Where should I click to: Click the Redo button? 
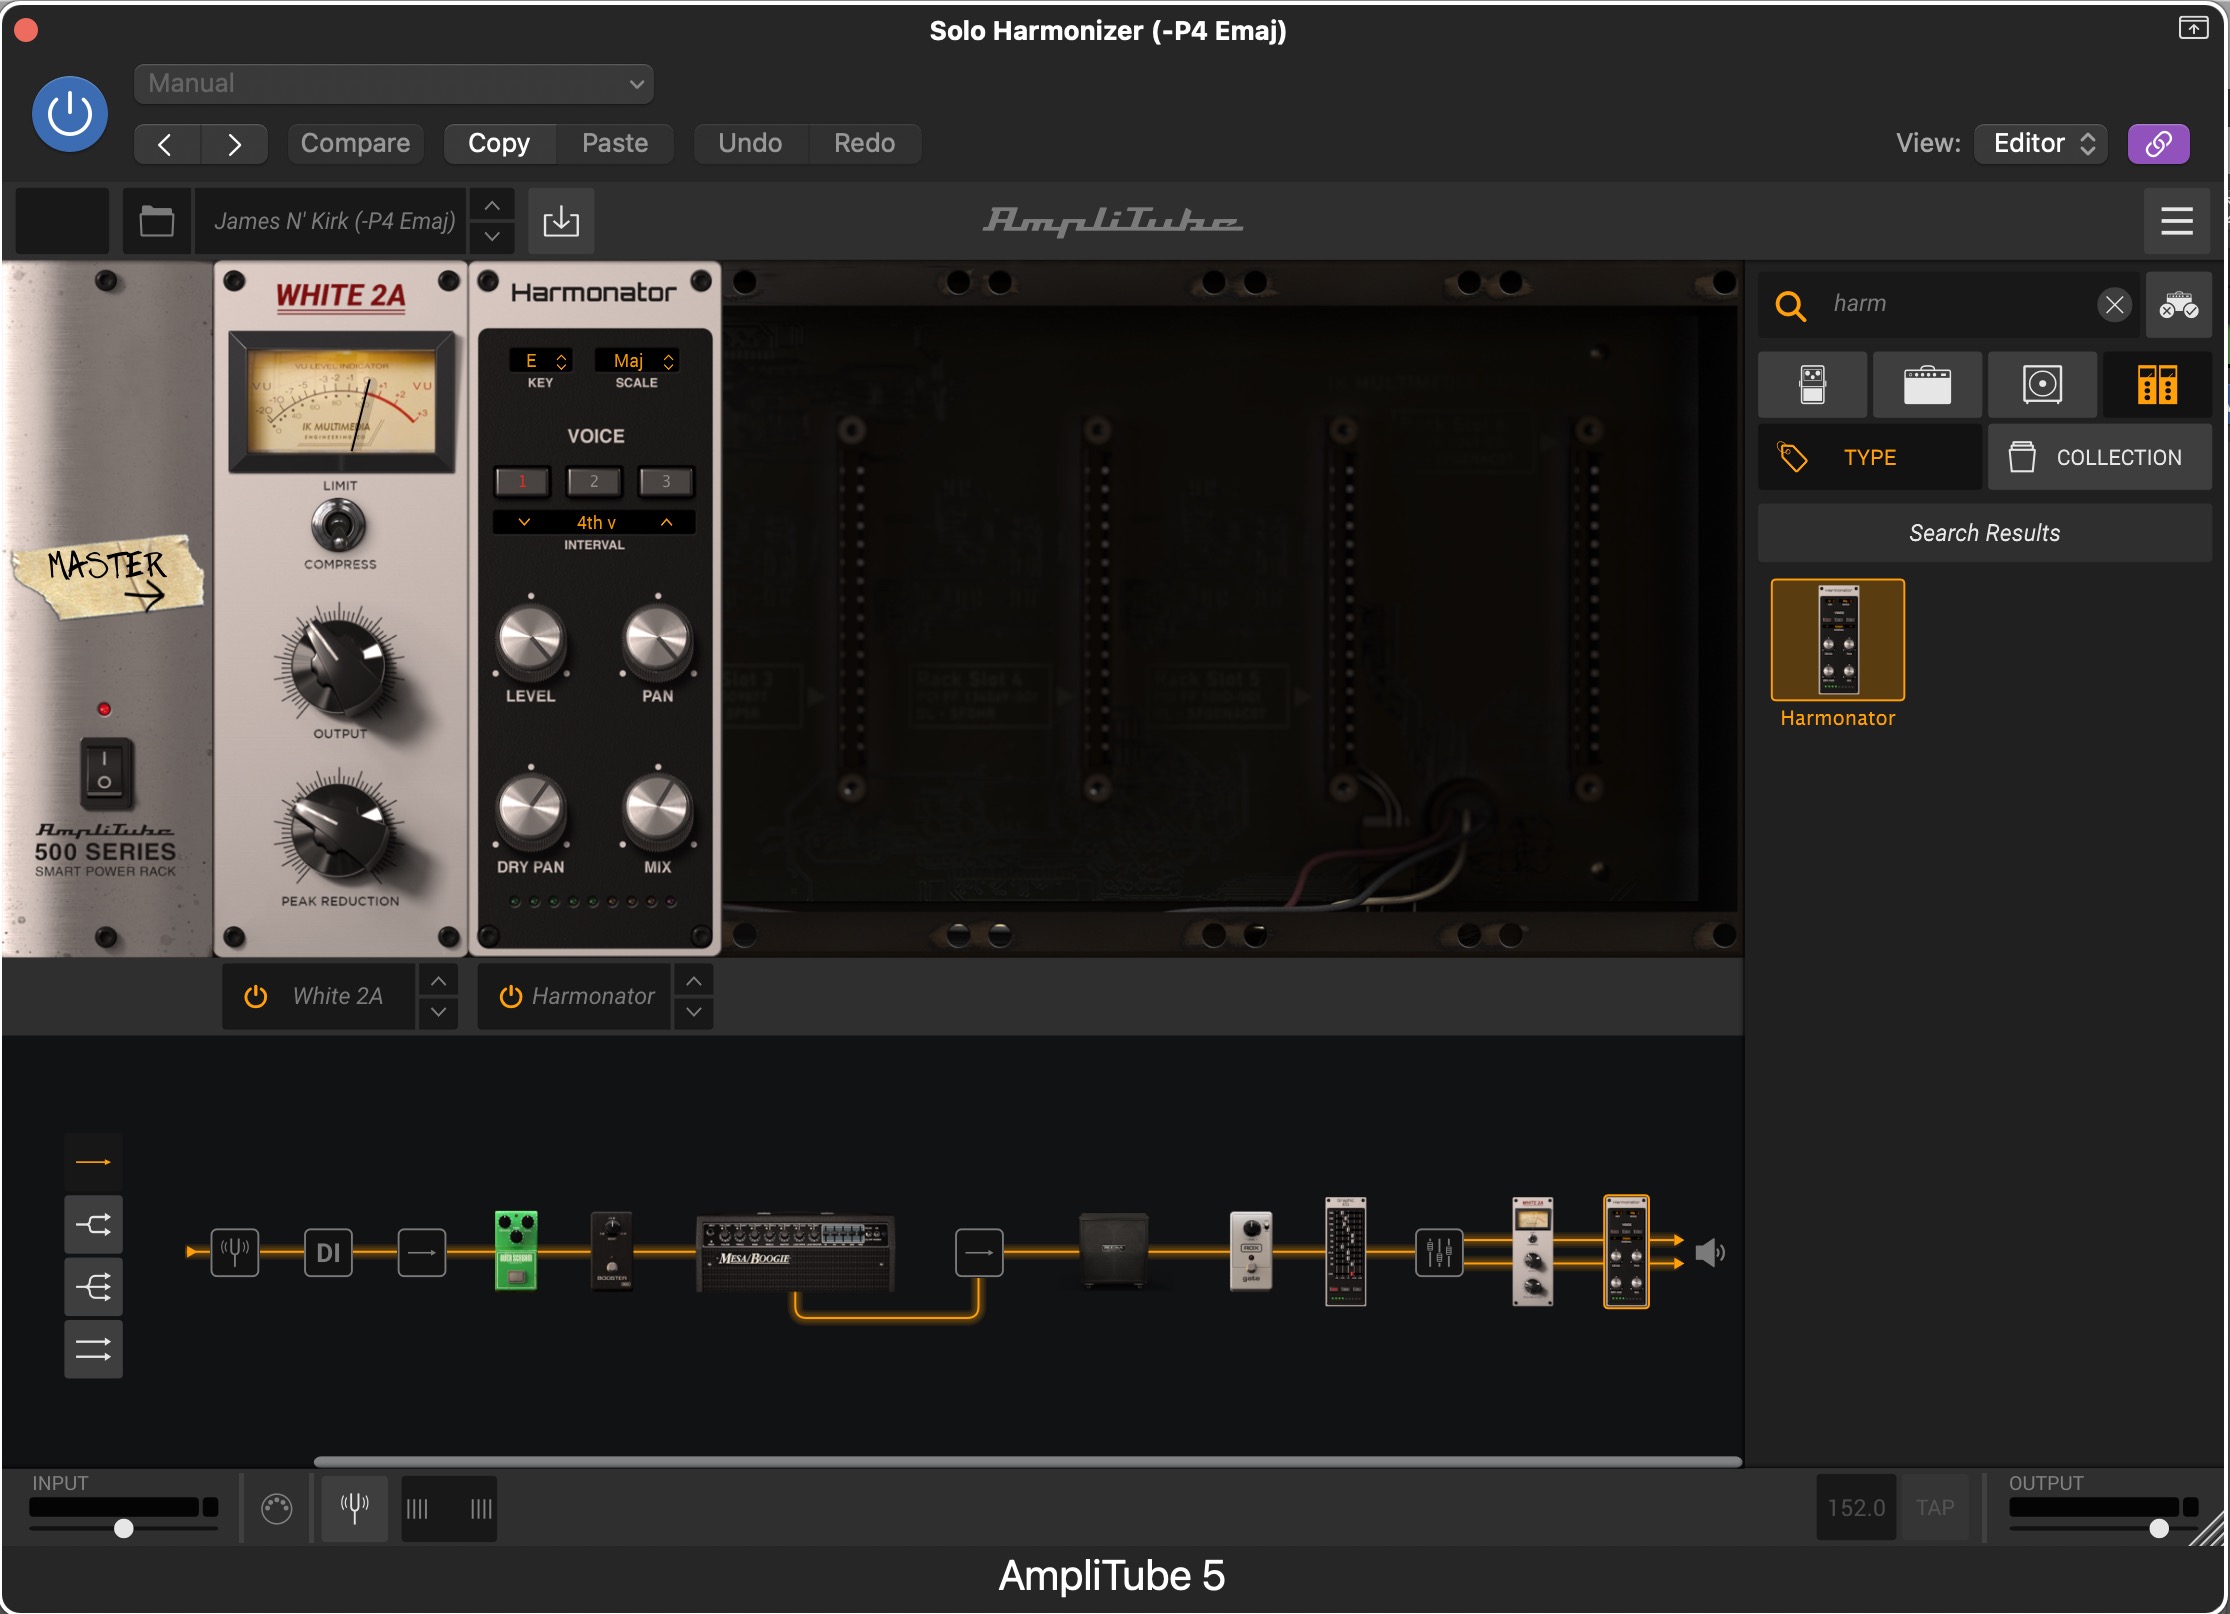[864, 144]
